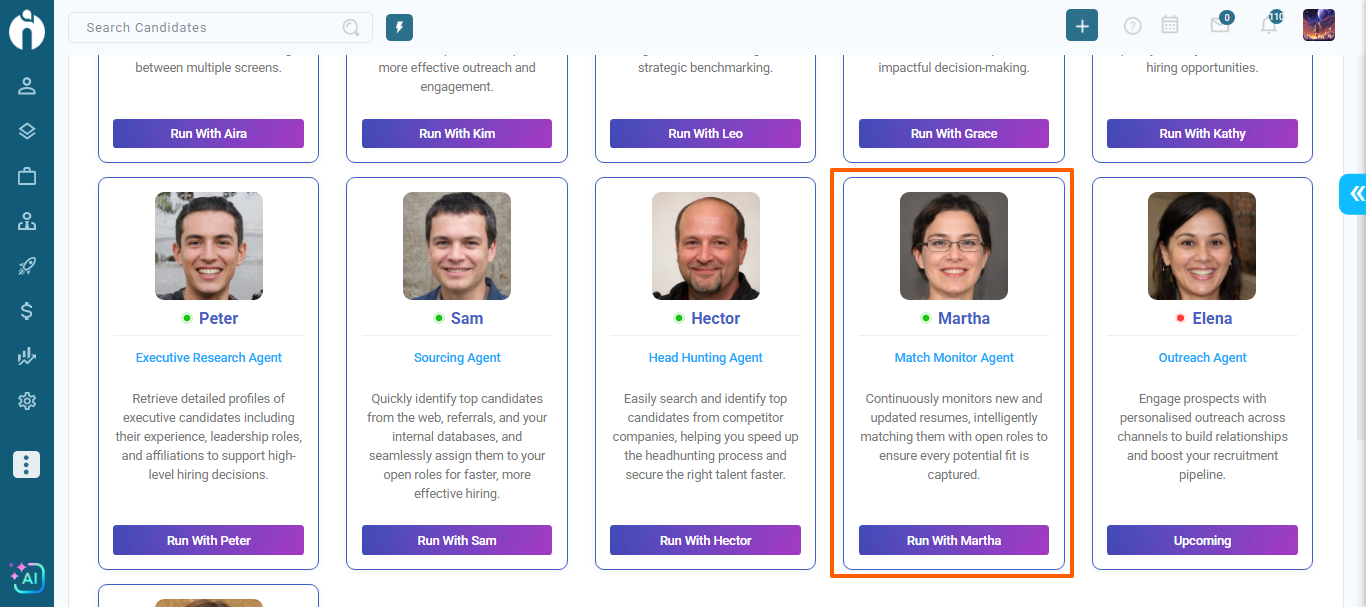1366x607 pixels.
Task: Click the lightning bolt quick action icon
Action: [399, 28]
